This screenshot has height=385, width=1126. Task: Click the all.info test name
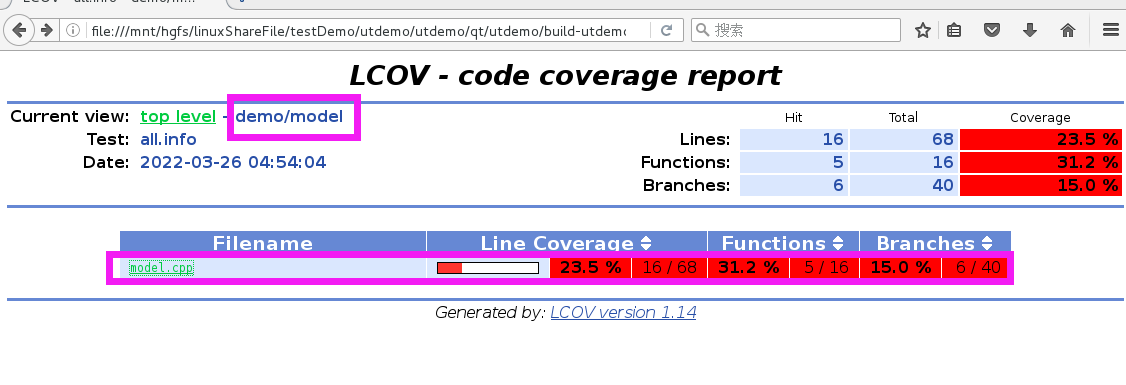(x=168, y=139)
